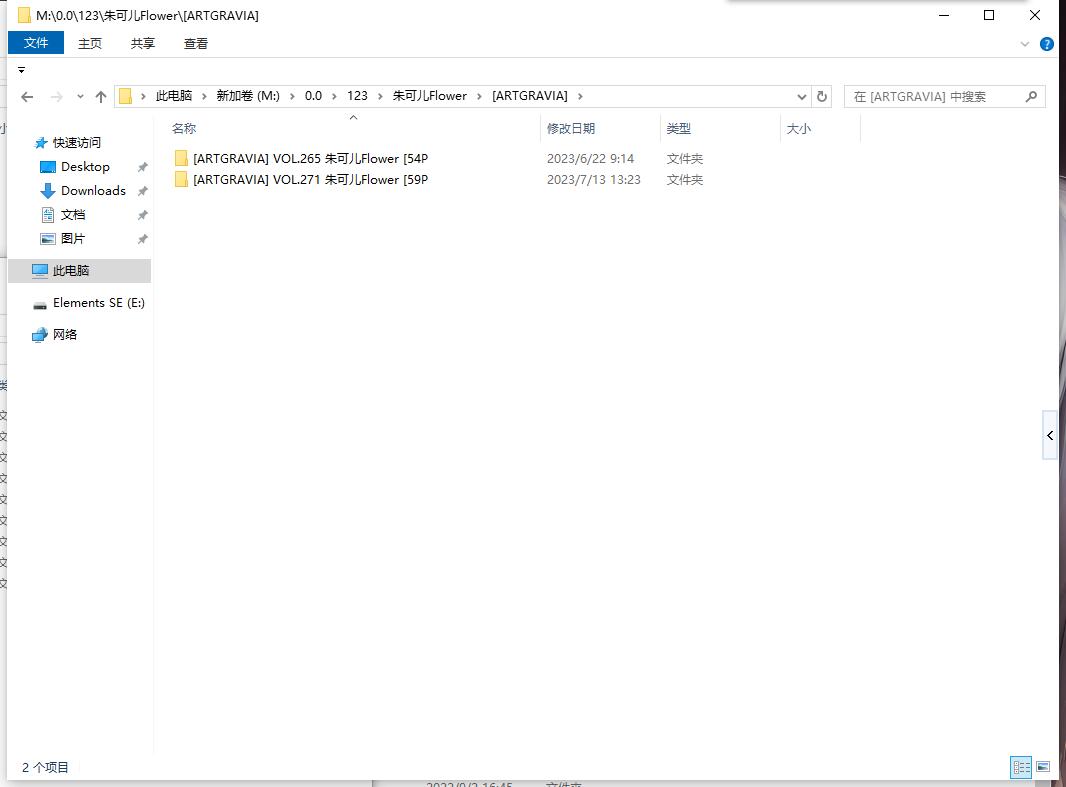The image size is (1066, 787).
Task: Open 网络 in the navigation pane
Action: tap(65, 334)
